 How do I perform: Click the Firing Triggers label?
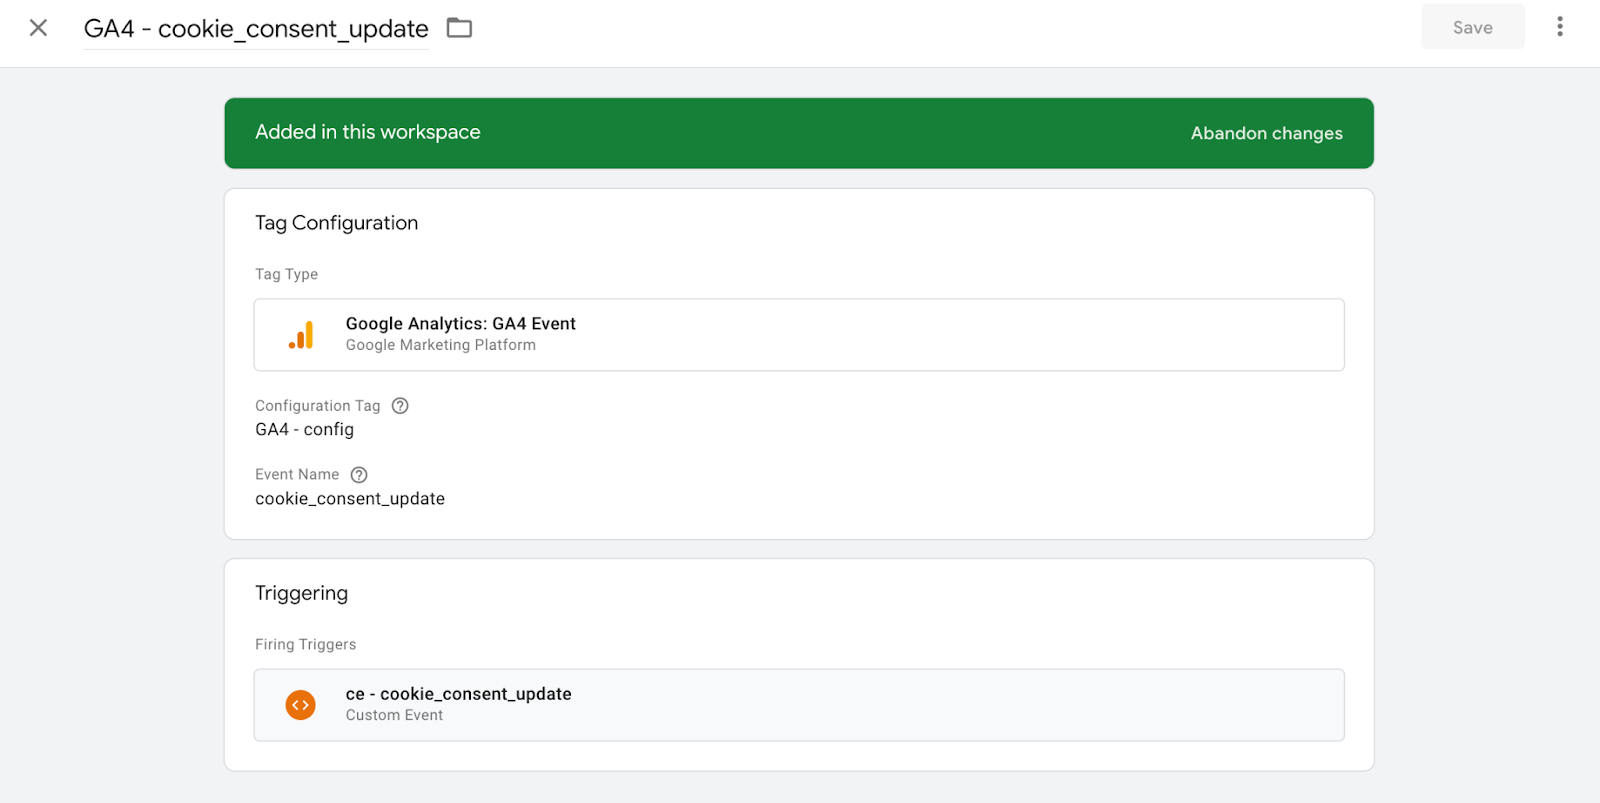point(305,645)
